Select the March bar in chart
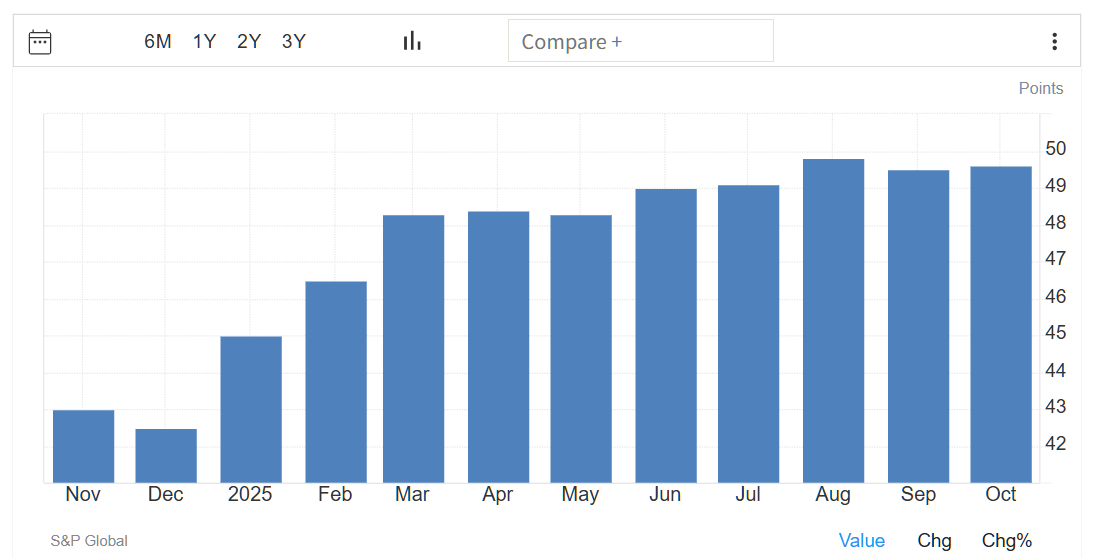1095x558 pixels. [413, 348]
